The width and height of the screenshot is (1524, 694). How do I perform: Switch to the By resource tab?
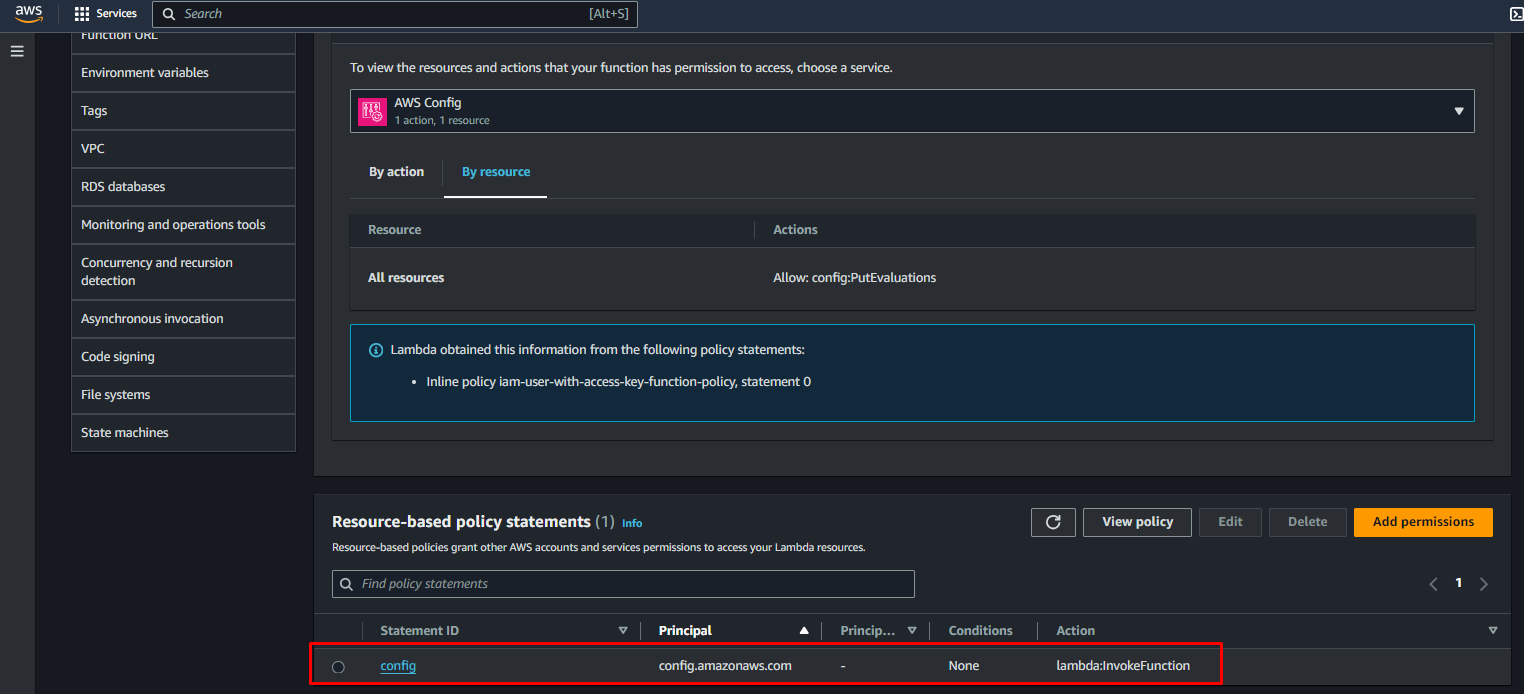pos(496,172)
